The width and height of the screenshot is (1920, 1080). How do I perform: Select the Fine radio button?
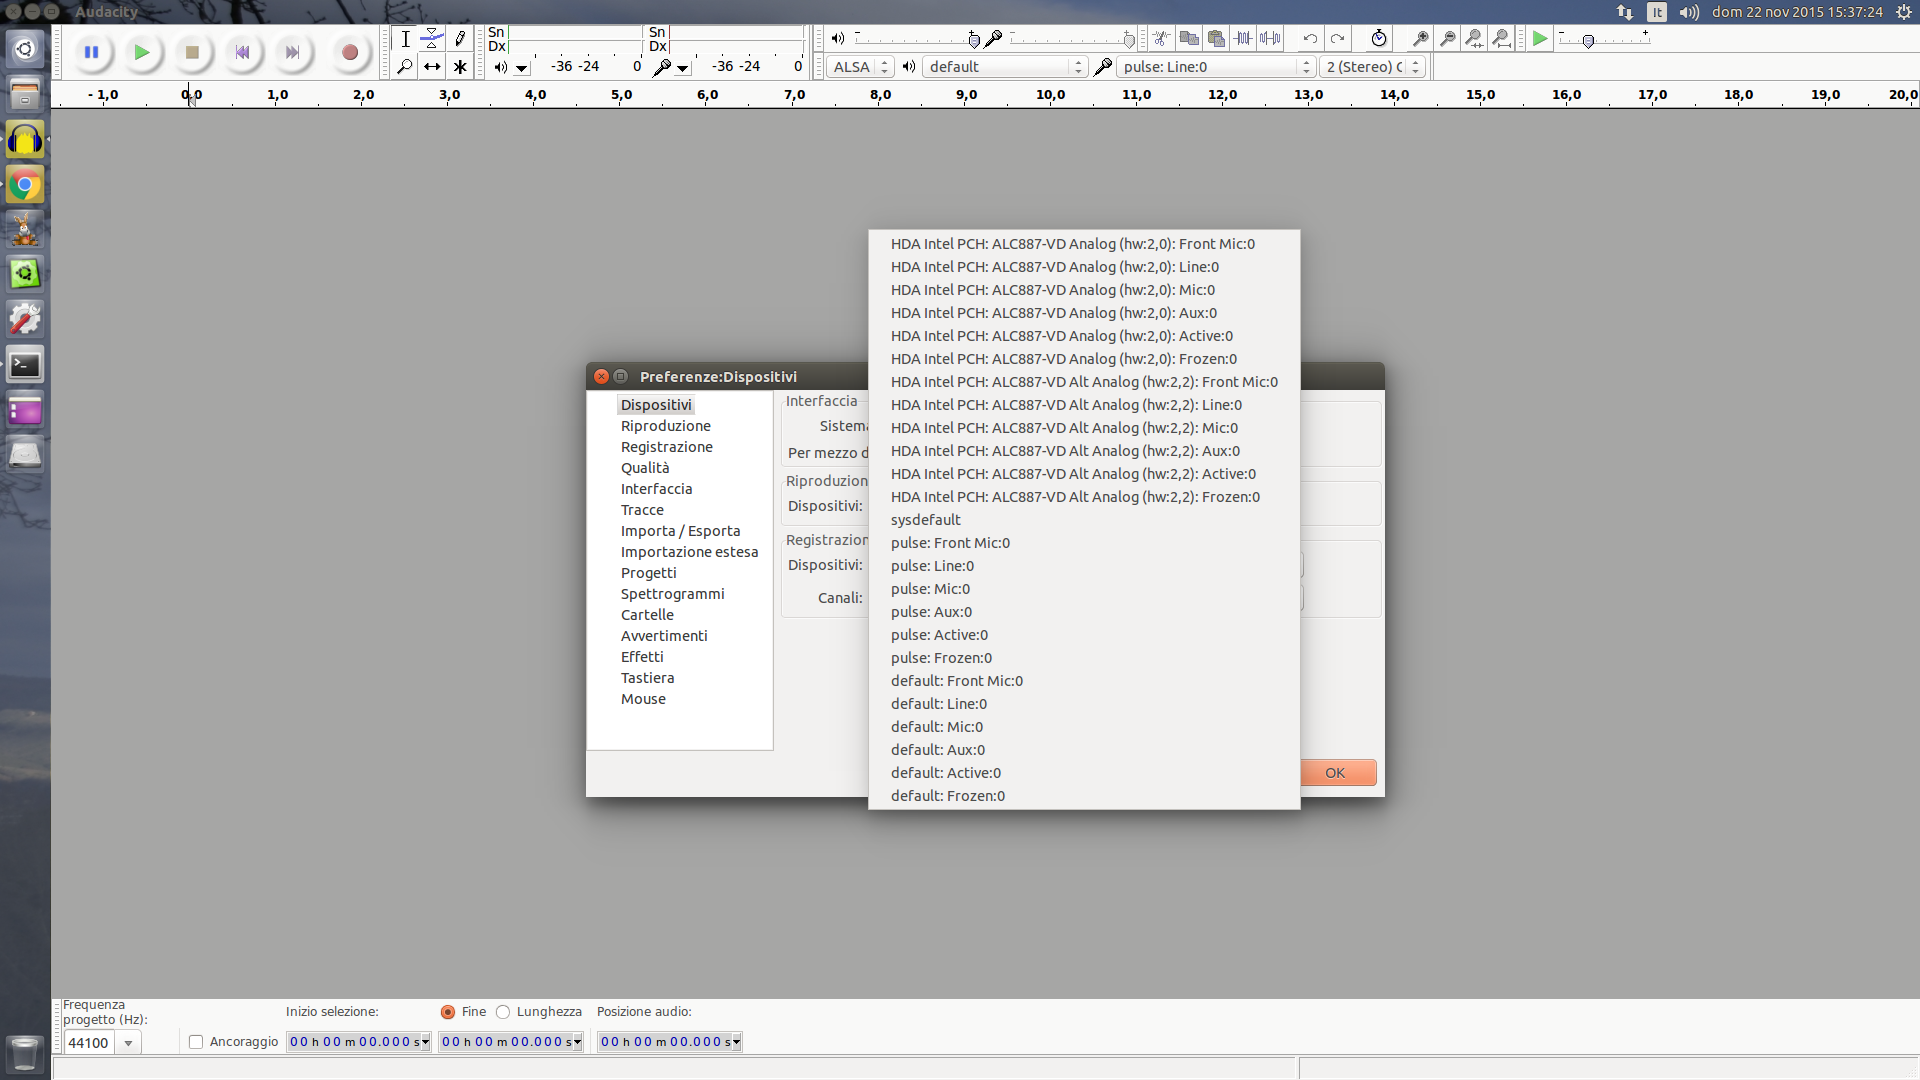click(448, 1012)
